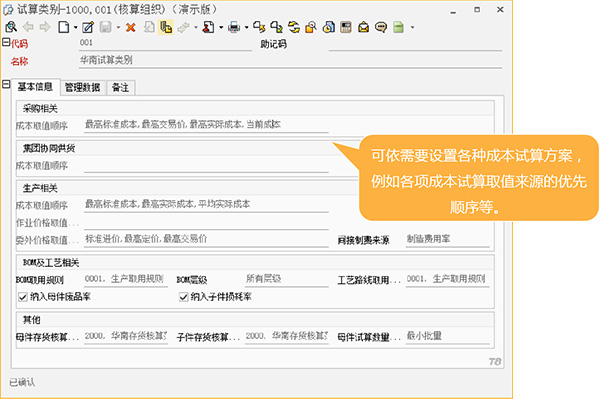The image size is (600, 399).
Task: Click the mail envelope toolbar icon
Action: coord(364,27)
